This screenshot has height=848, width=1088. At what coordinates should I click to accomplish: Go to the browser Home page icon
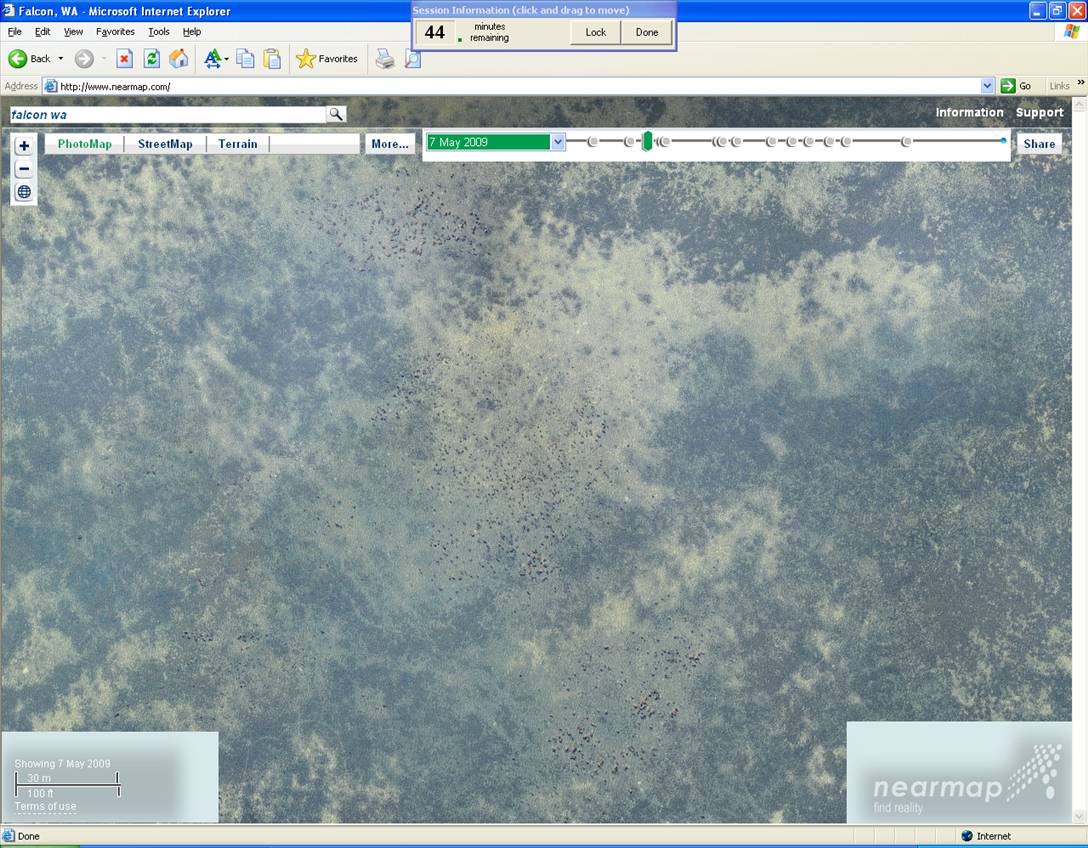(178, 59)
